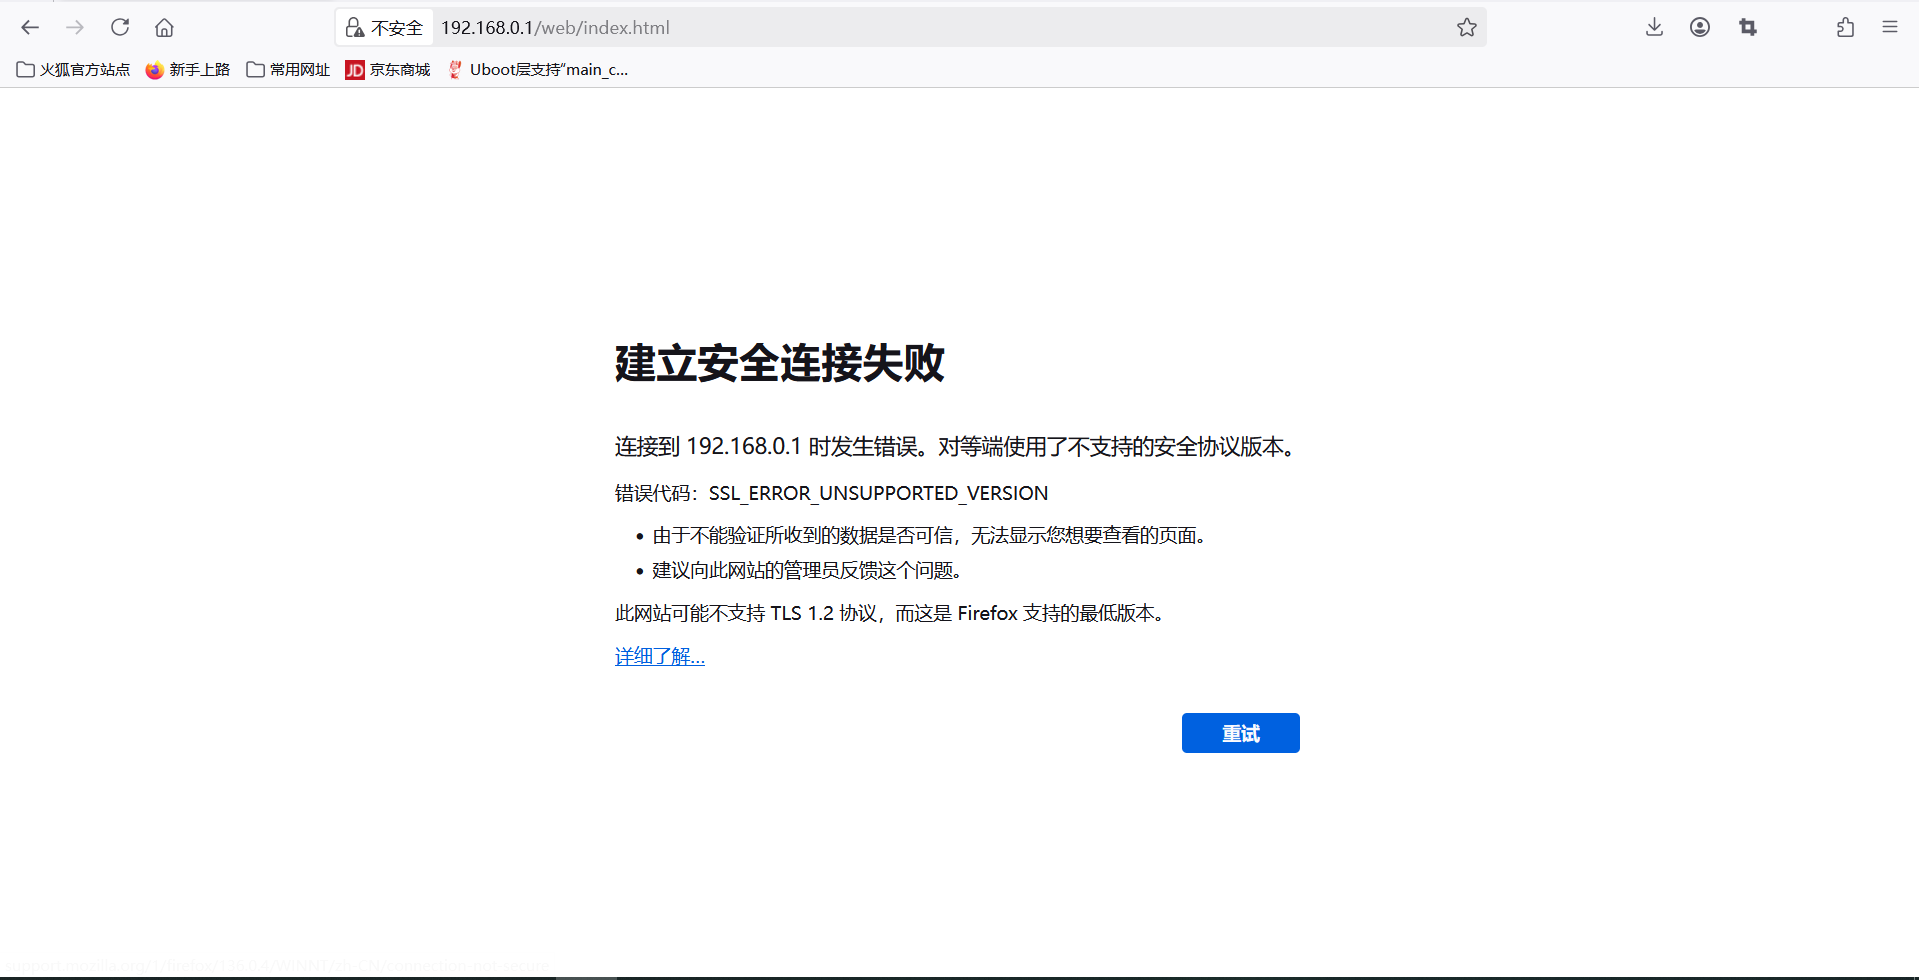
Task: Open the Firefox account panel
Action: [1699, 28]
